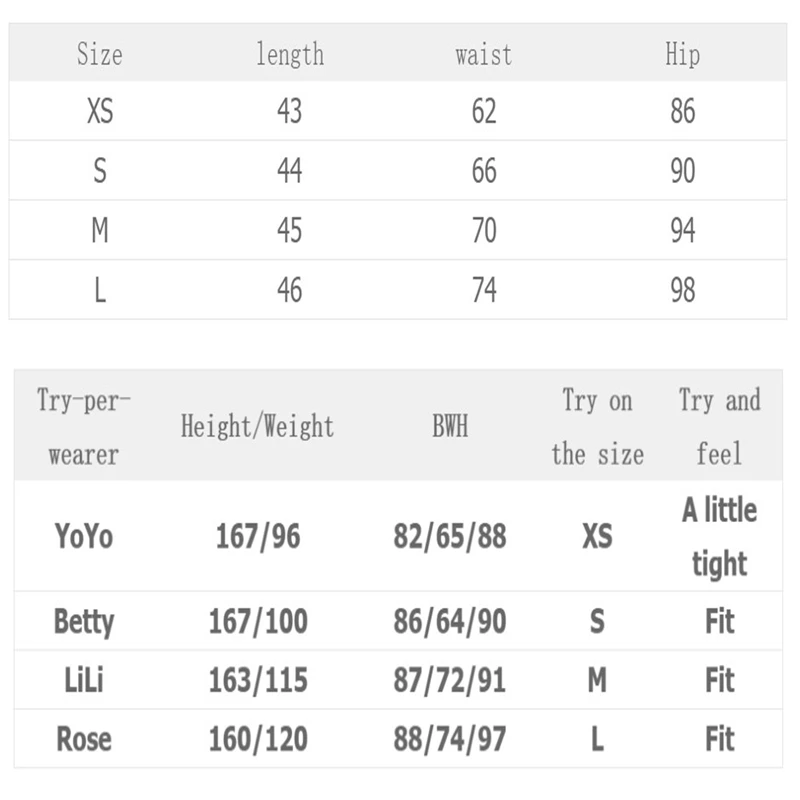Click the "Hip" column header

[682, 54]
